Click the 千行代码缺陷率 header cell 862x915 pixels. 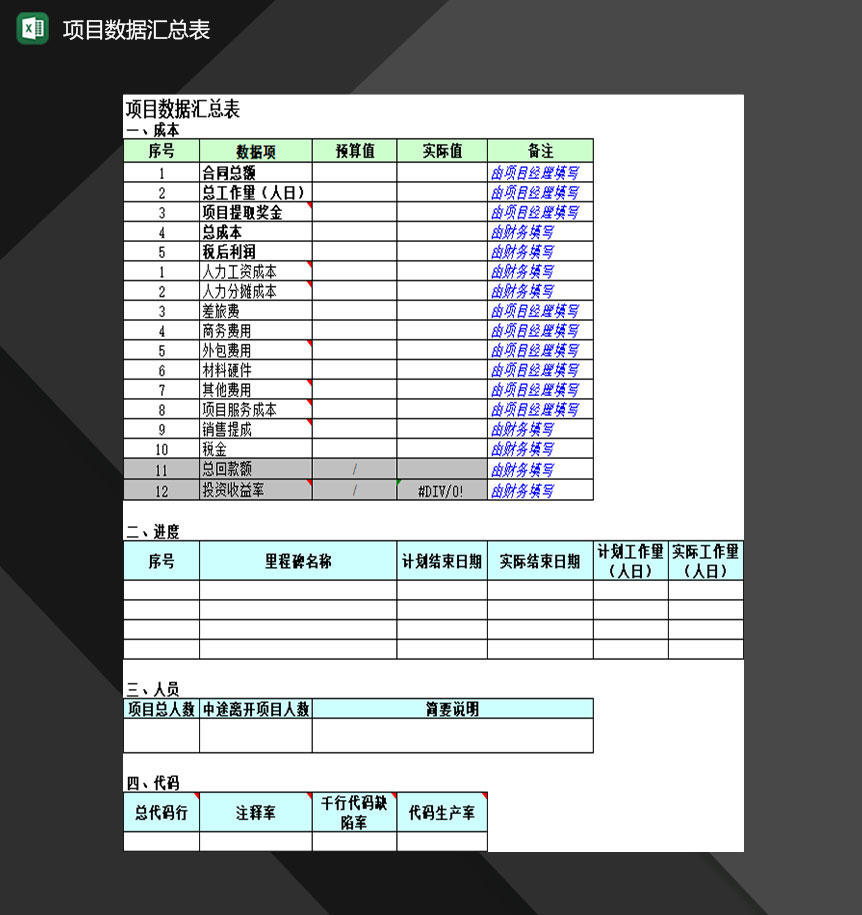(354, 812)
